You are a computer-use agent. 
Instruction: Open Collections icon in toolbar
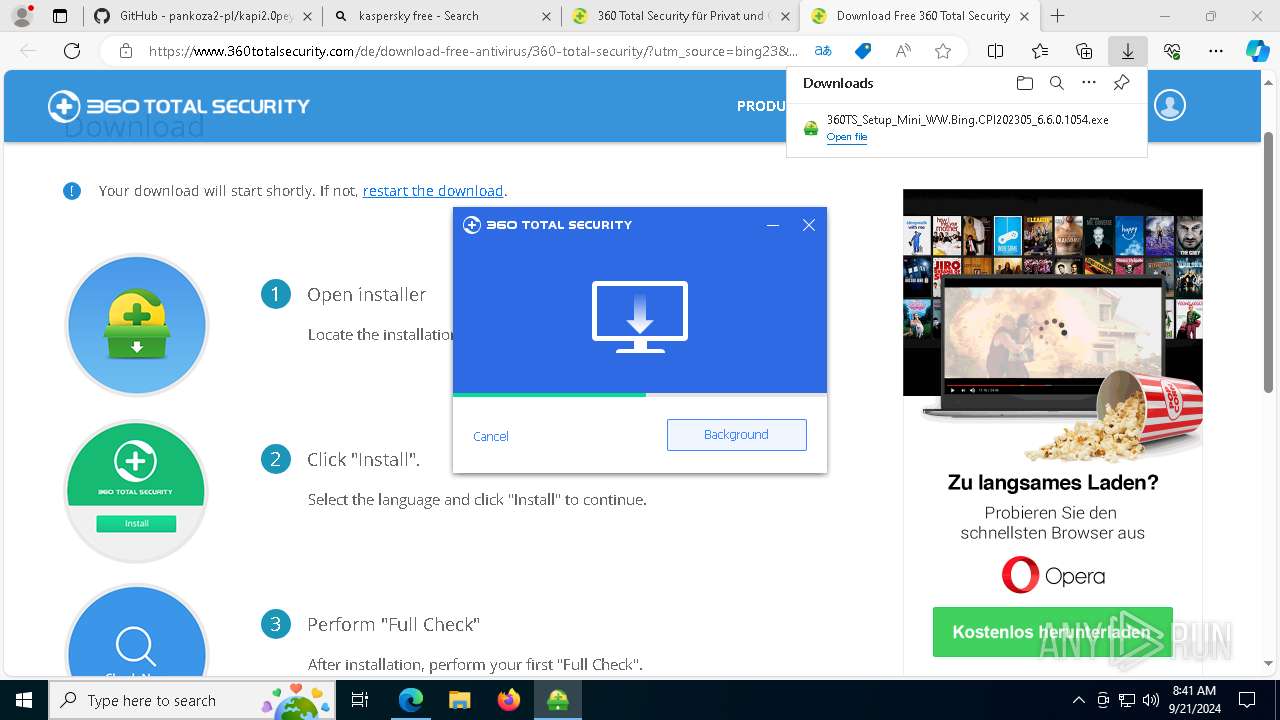(1084, 51)
